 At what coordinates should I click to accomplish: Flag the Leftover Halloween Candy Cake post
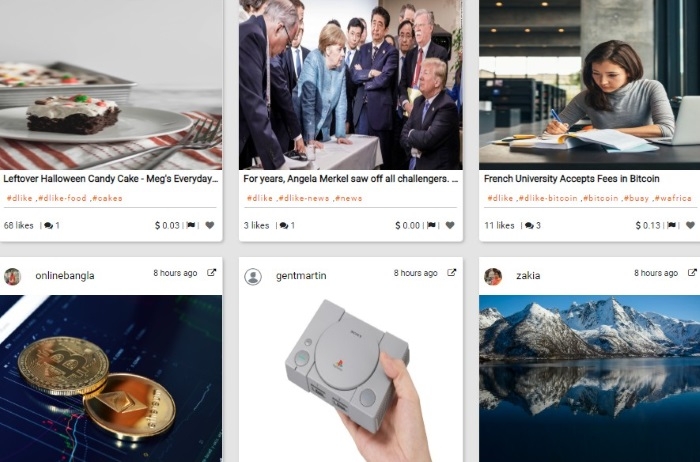191,225
